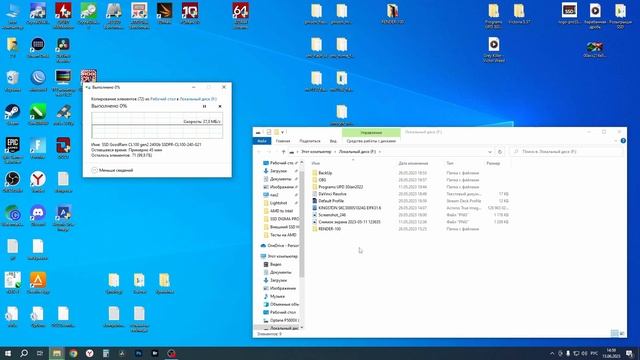
Task: Cancel the copy with the X button
Action: 220,106
